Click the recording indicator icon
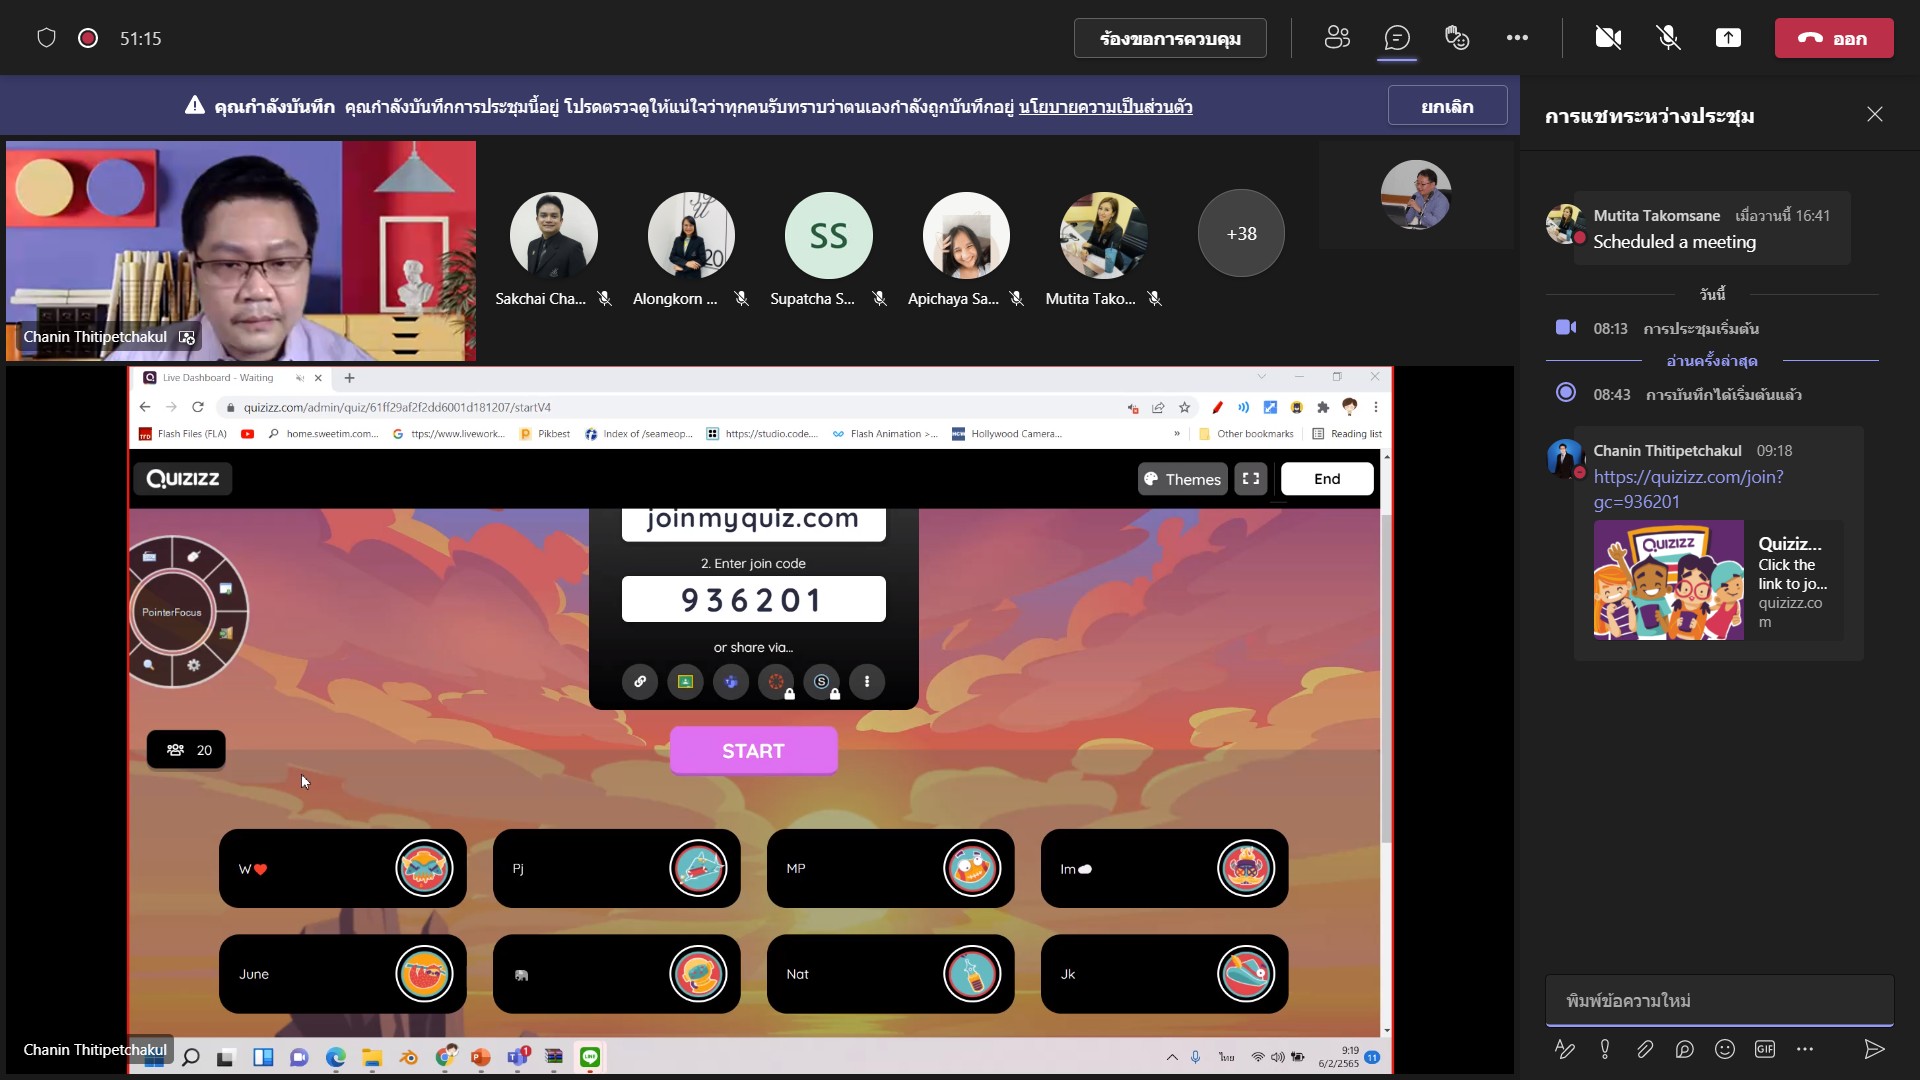Viewport: 1920px width, 1080px height. (88, 38)
